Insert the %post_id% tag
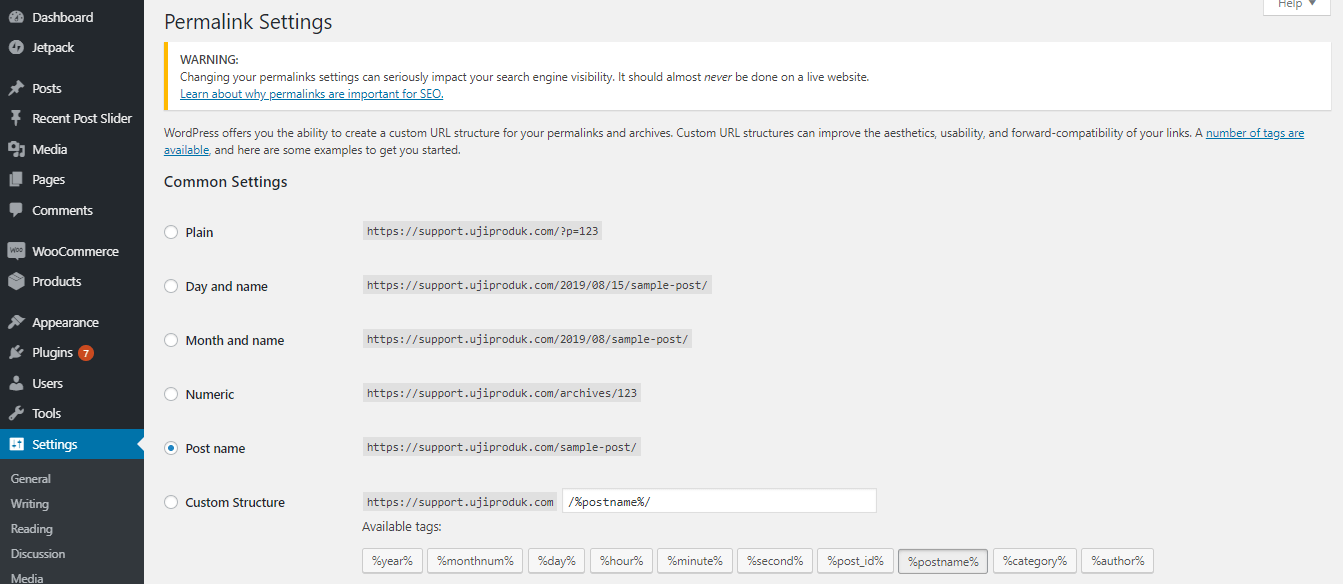Screen dimensions: 1343x584 pos(856,561)
